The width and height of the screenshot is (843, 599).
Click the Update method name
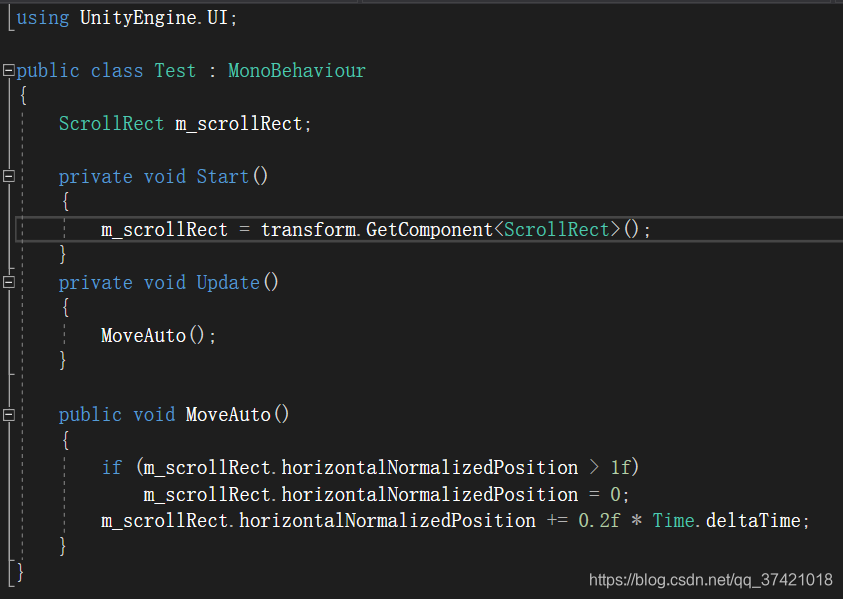tap(228, 282)
